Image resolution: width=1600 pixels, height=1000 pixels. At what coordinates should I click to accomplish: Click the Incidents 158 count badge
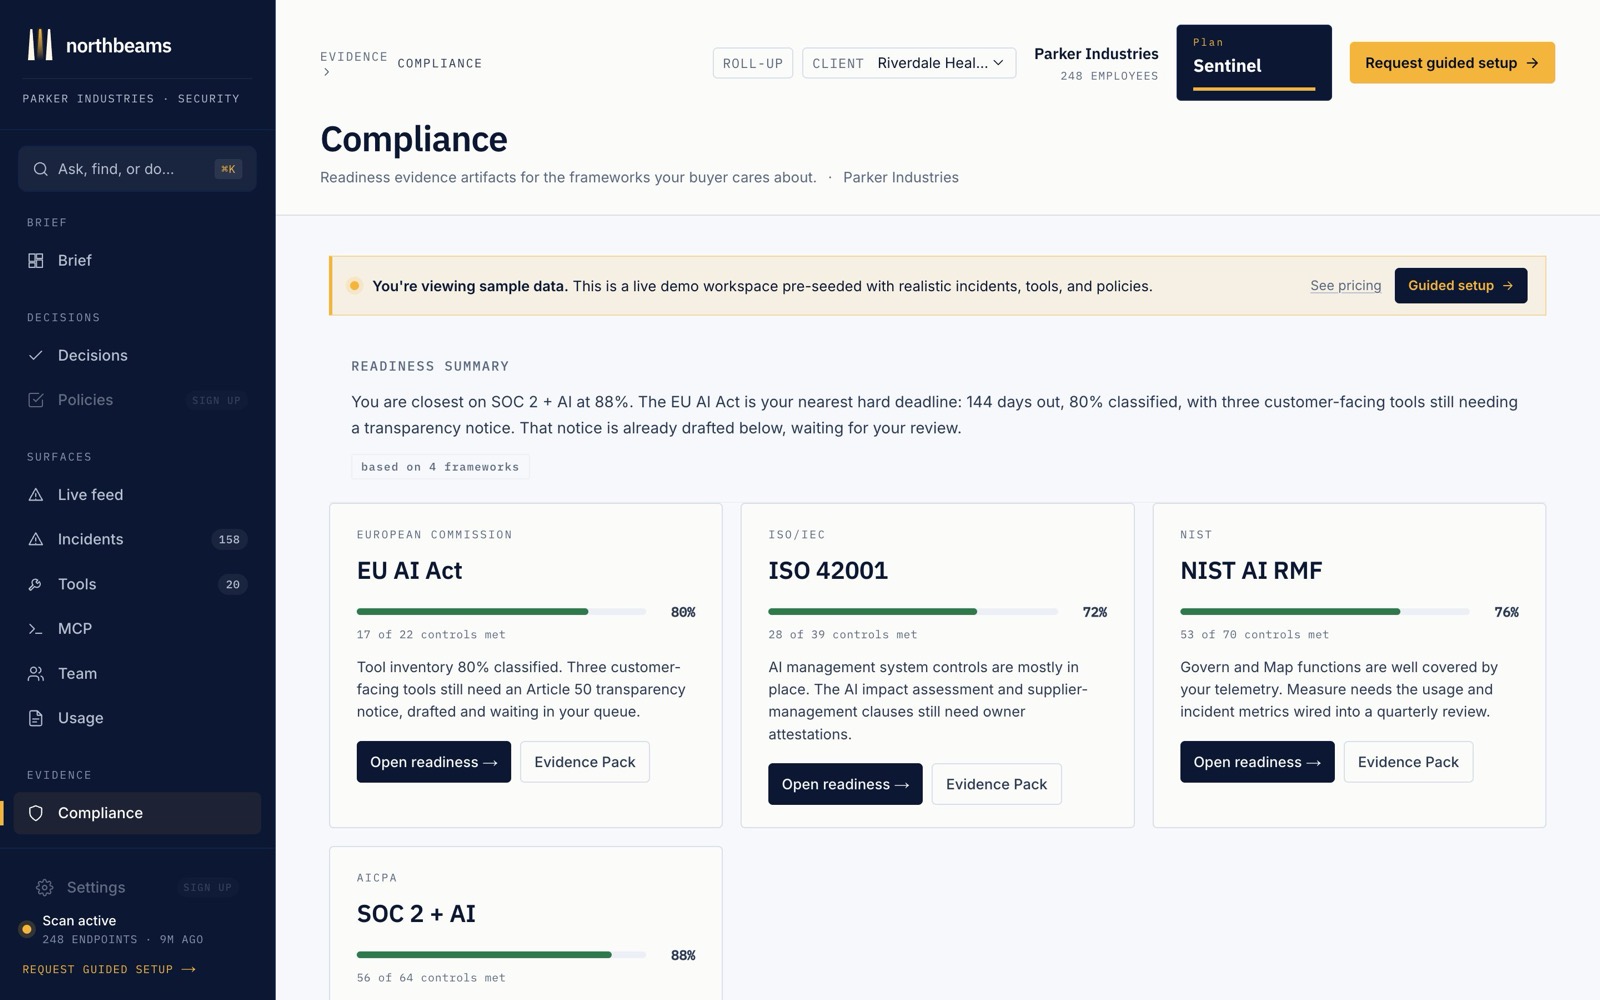[x=229, y=540]
